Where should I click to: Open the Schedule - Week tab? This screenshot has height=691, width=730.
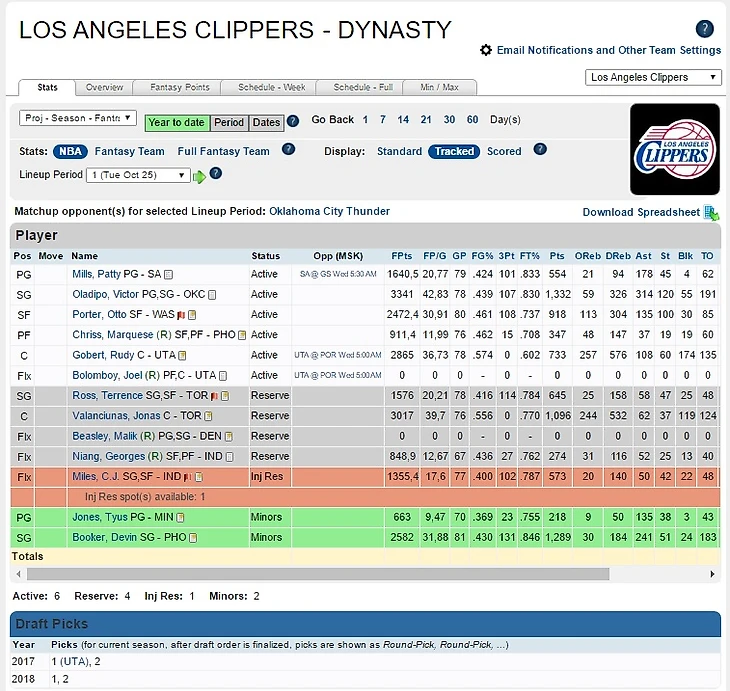[x=265, y=87]
